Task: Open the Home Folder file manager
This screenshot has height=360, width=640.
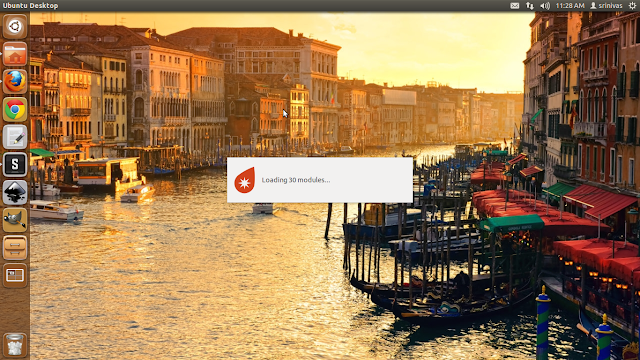Action: click(15, 54)
